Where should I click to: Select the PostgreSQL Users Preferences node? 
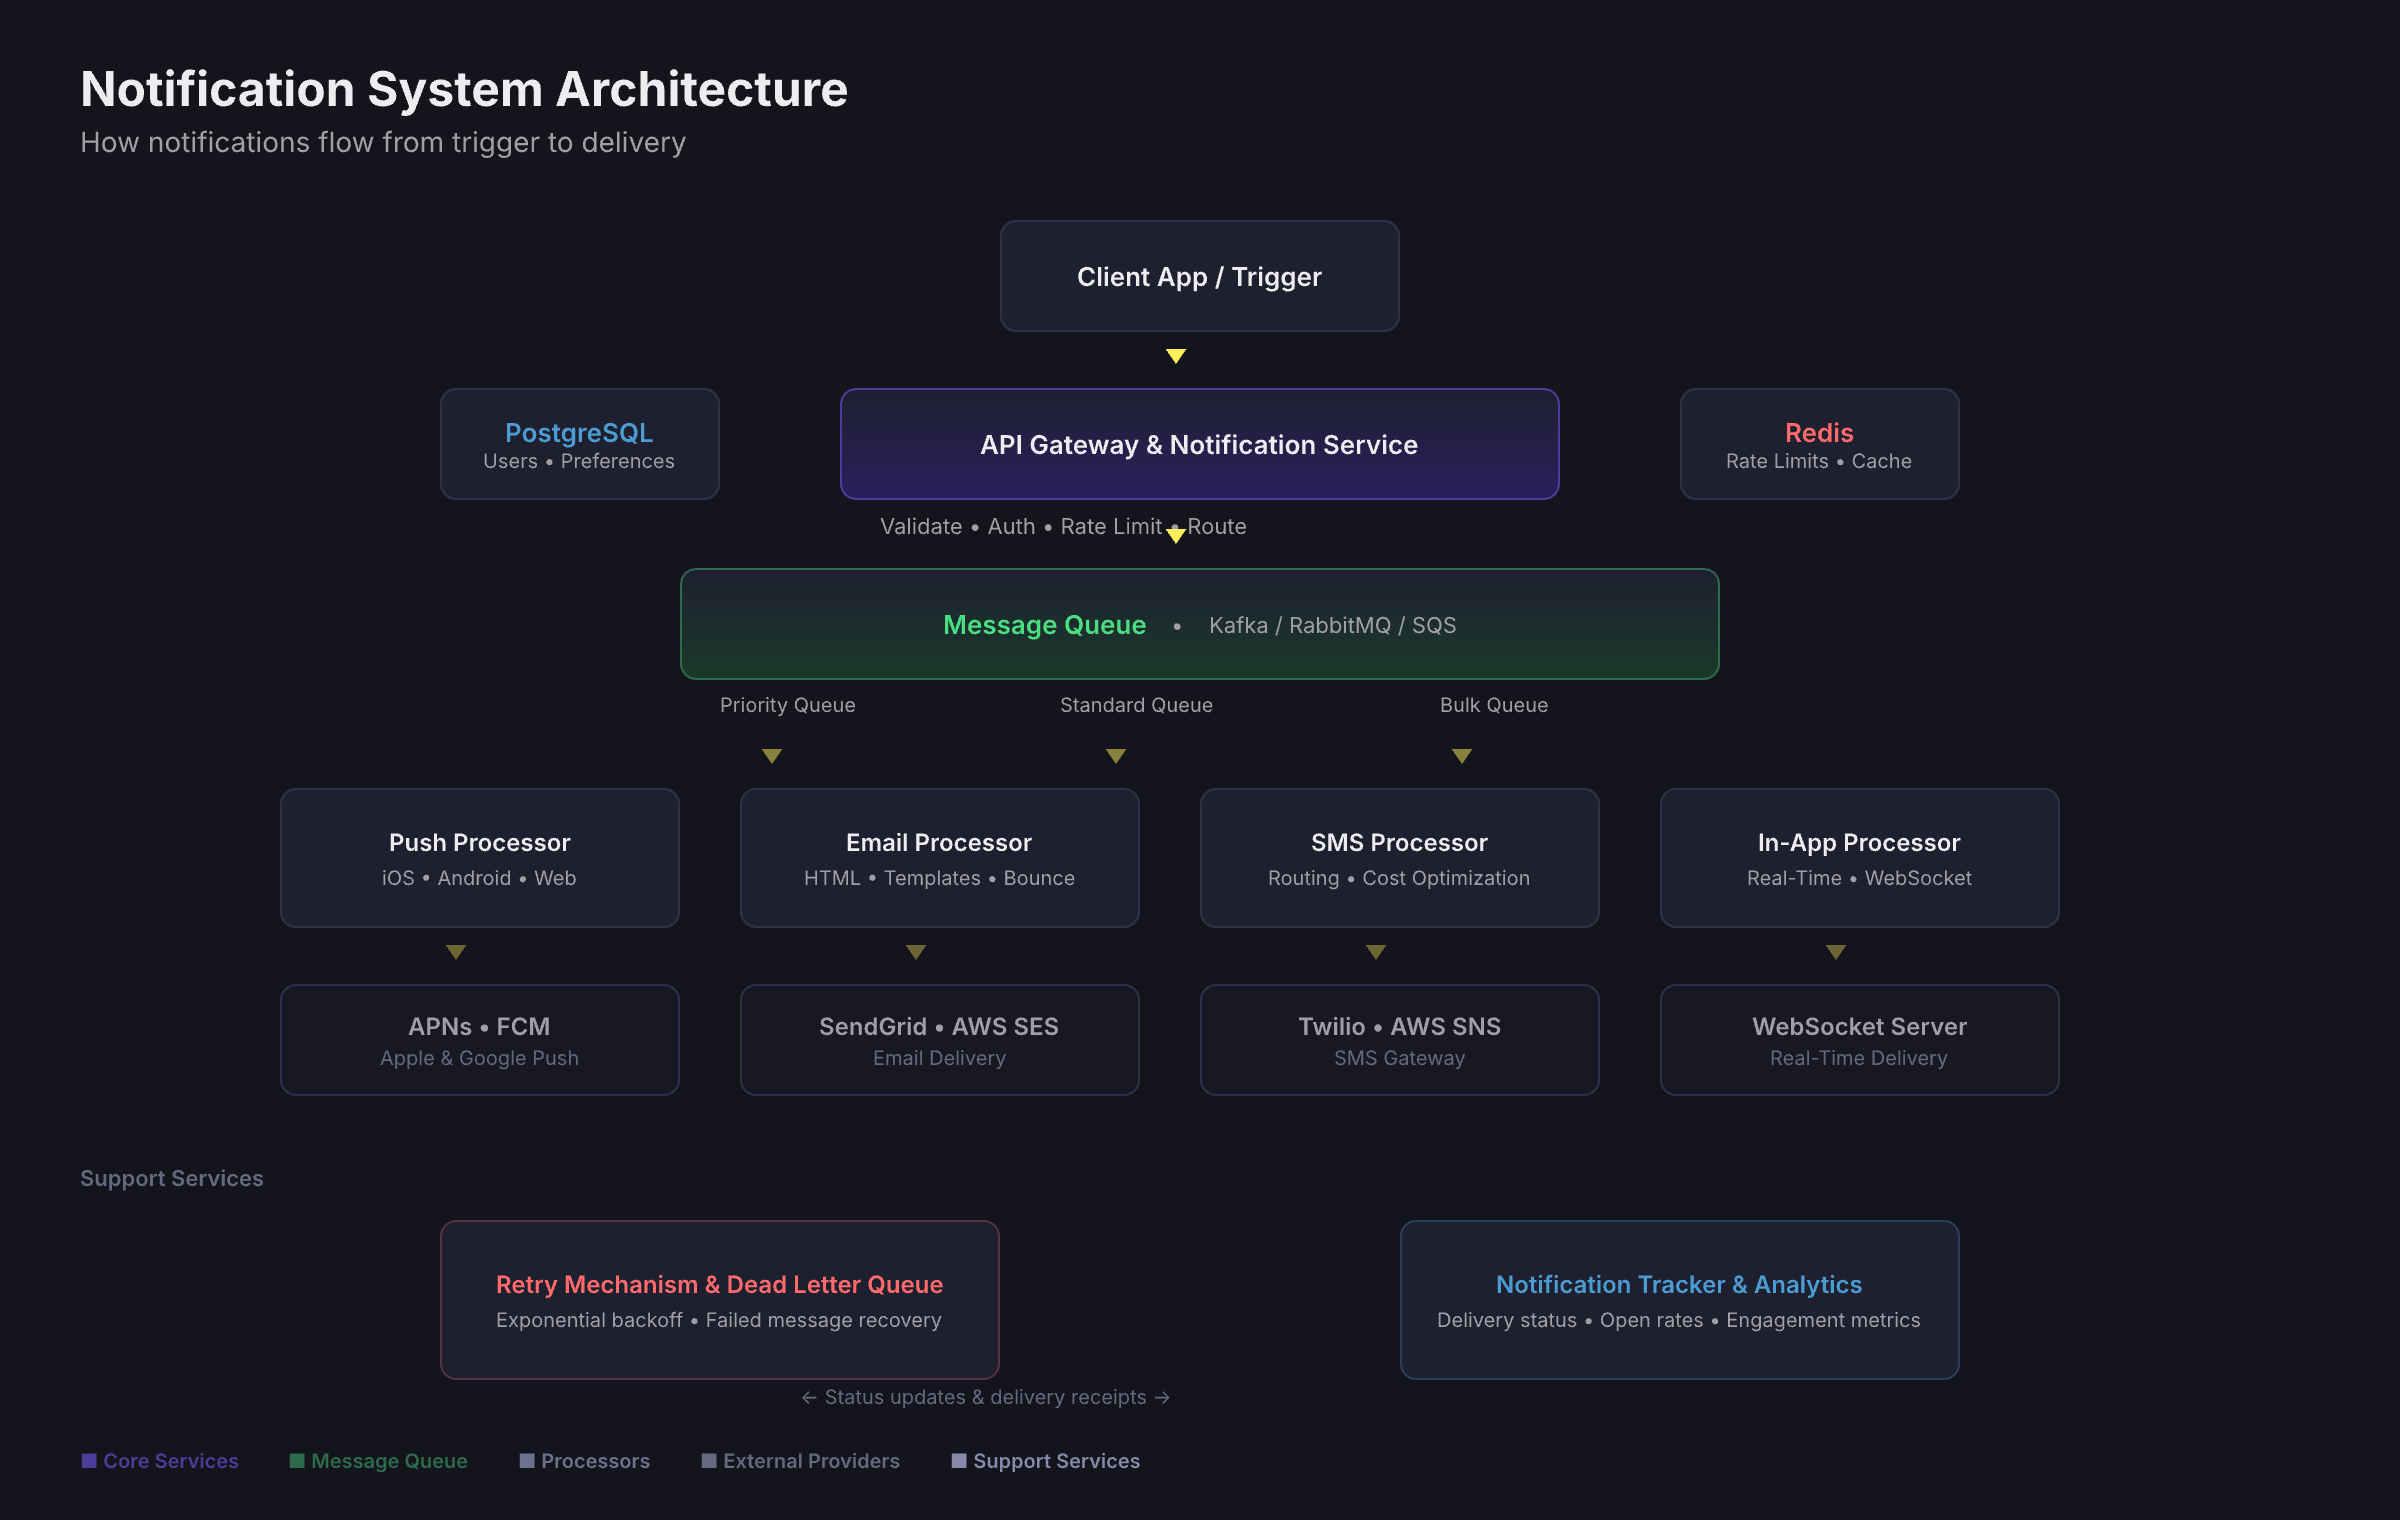579,444
